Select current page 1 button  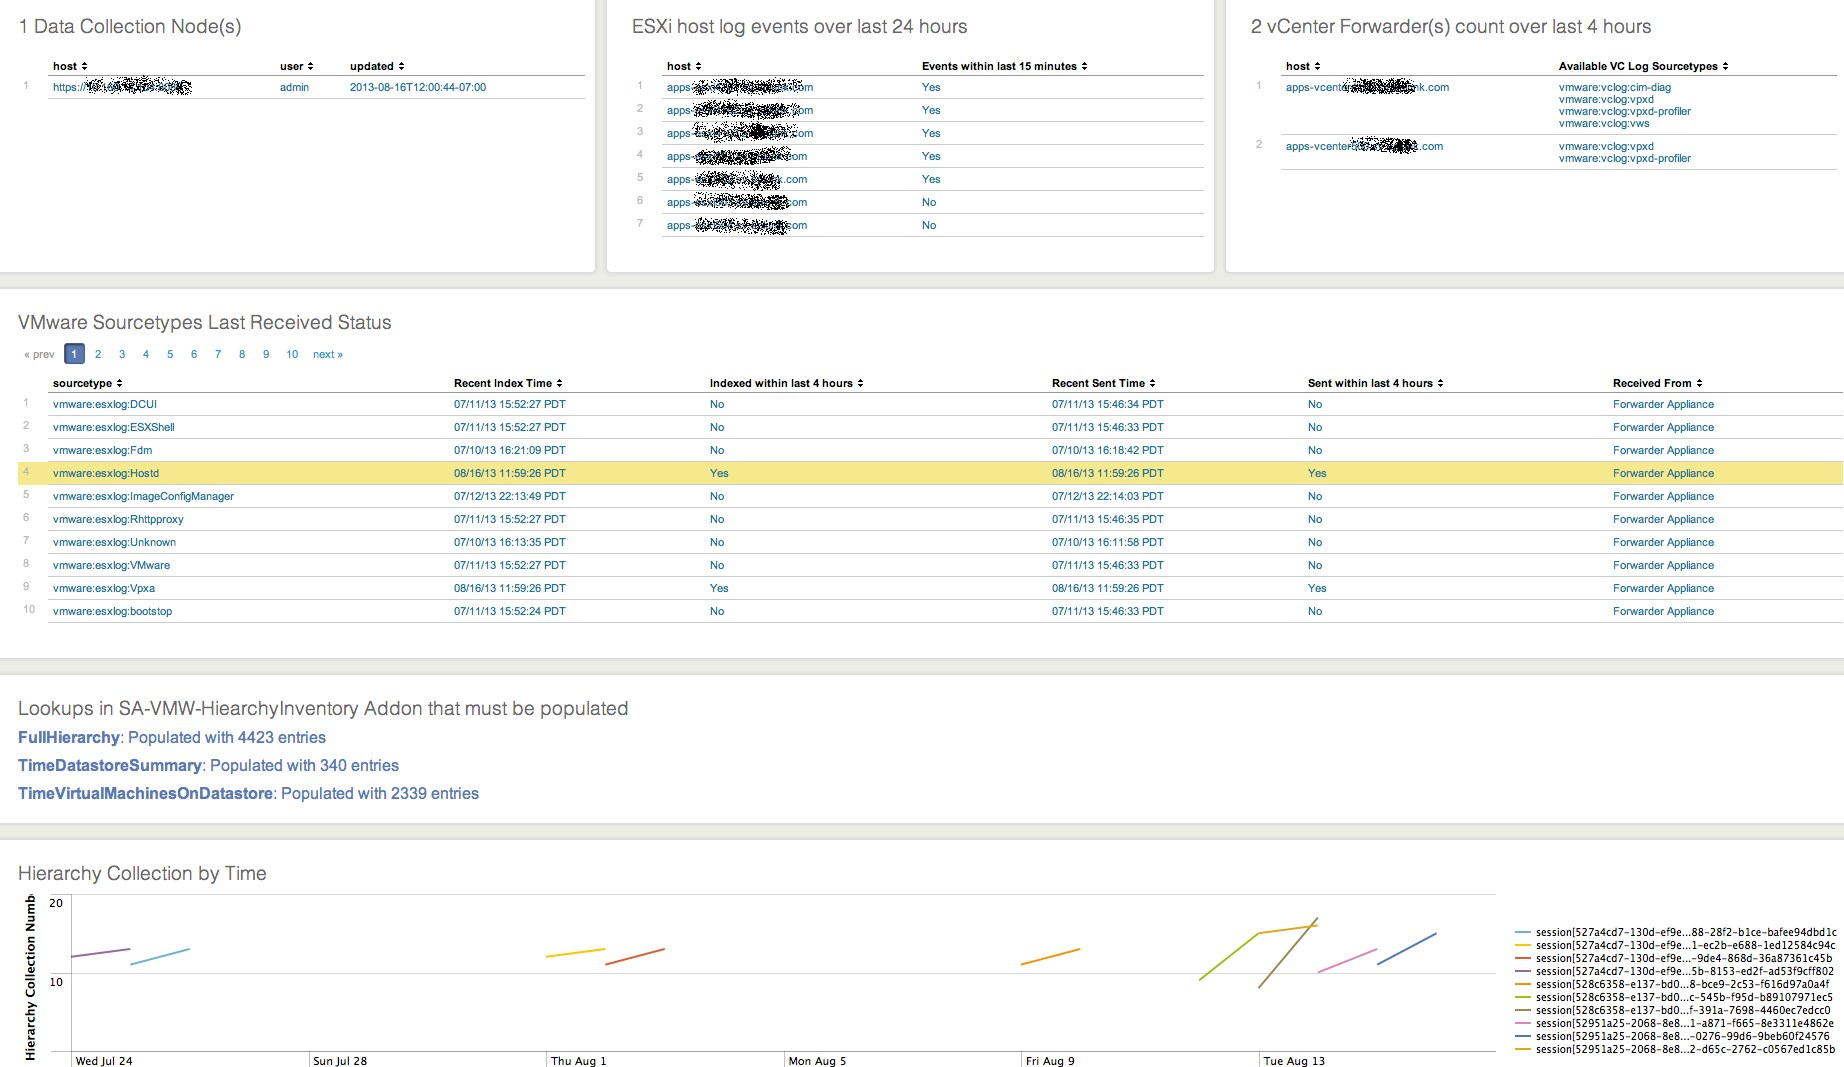point(74,354)
